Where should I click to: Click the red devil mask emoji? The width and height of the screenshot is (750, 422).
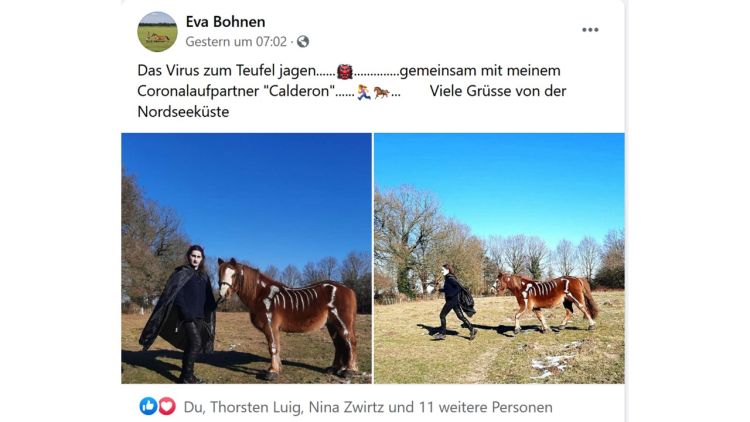pyautogui.click(x=344, y=71)
